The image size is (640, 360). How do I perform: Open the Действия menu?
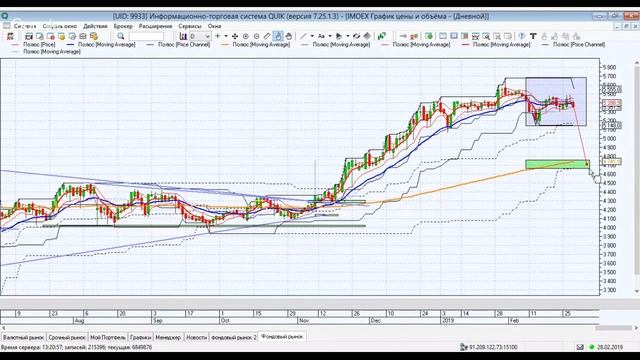tap(95, 26)
